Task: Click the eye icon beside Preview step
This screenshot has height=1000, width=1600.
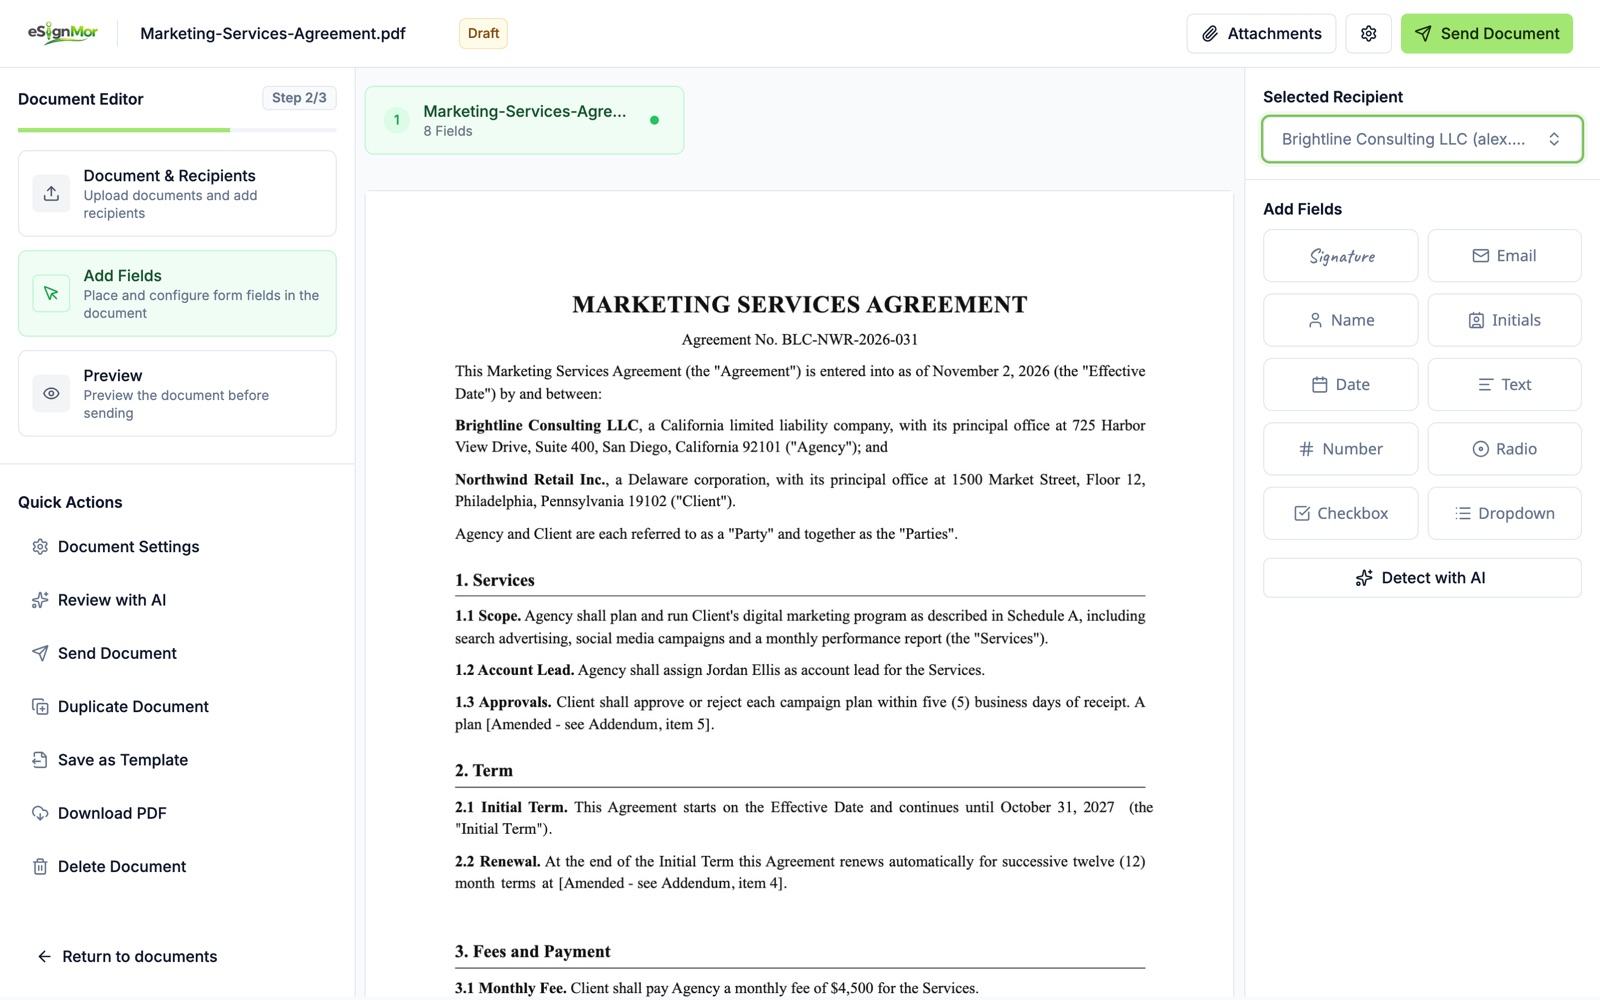Action: pyautogui.click(x=51, y=394)
